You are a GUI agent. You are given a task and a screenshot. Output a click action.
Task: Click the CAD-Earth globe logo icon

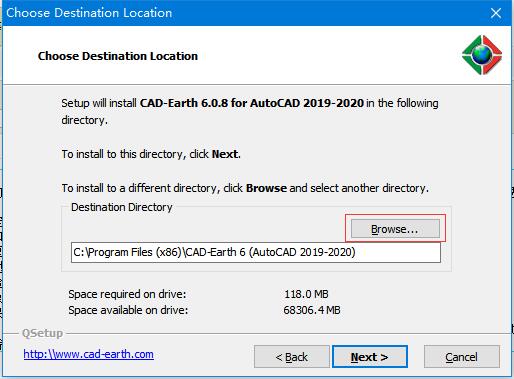482,55
